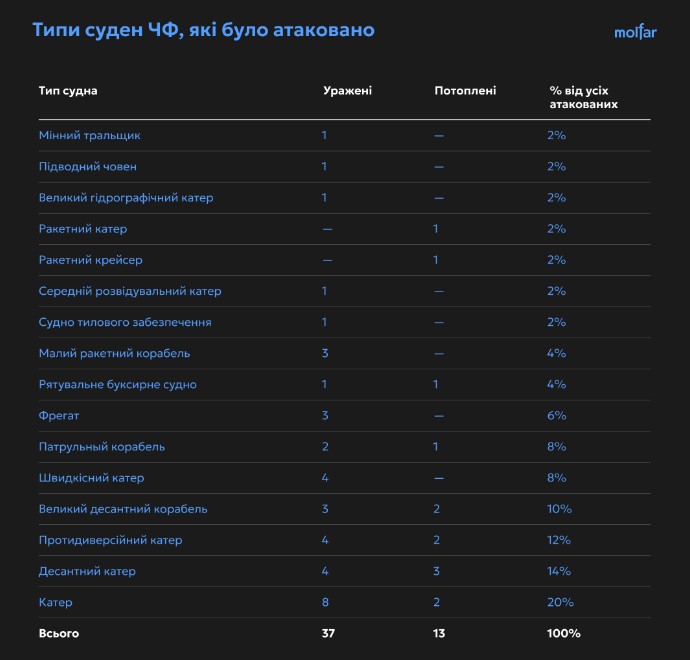This screenshot has height=660, width=690.
Task: Click the 'Потоплені' column header
Action: pyautogui.click(x=465, y=91)
